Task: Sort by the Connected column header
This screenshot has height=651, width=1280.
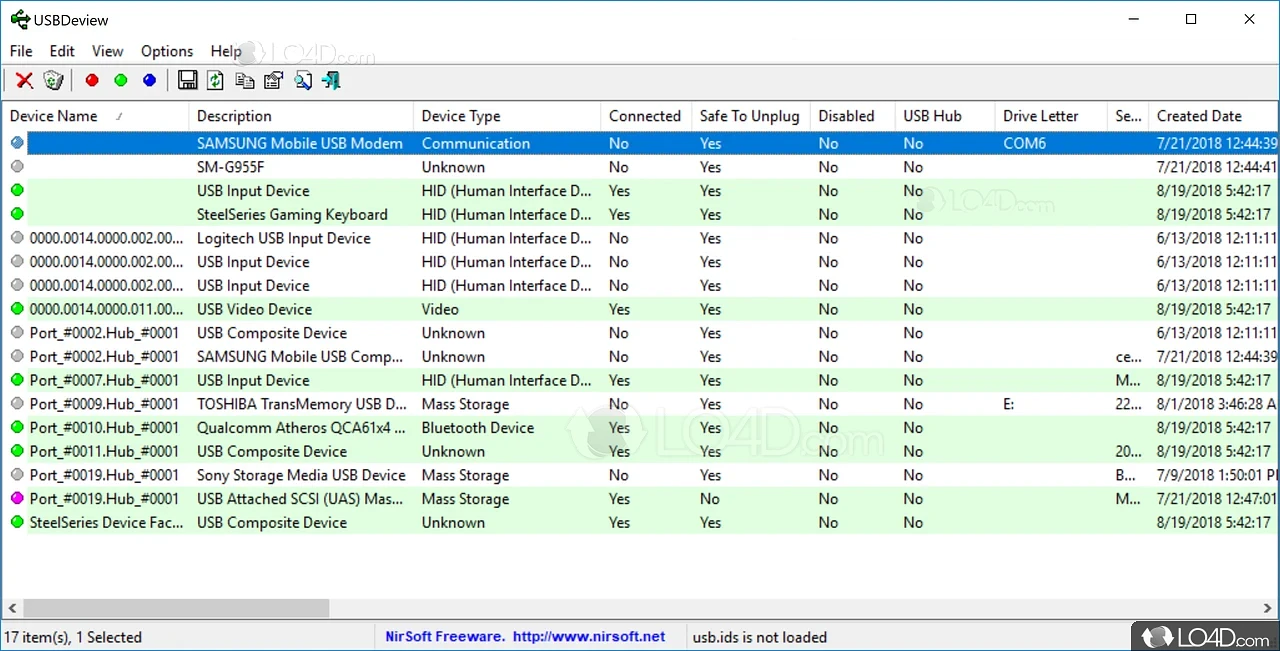Action: (x=644, y=116)
